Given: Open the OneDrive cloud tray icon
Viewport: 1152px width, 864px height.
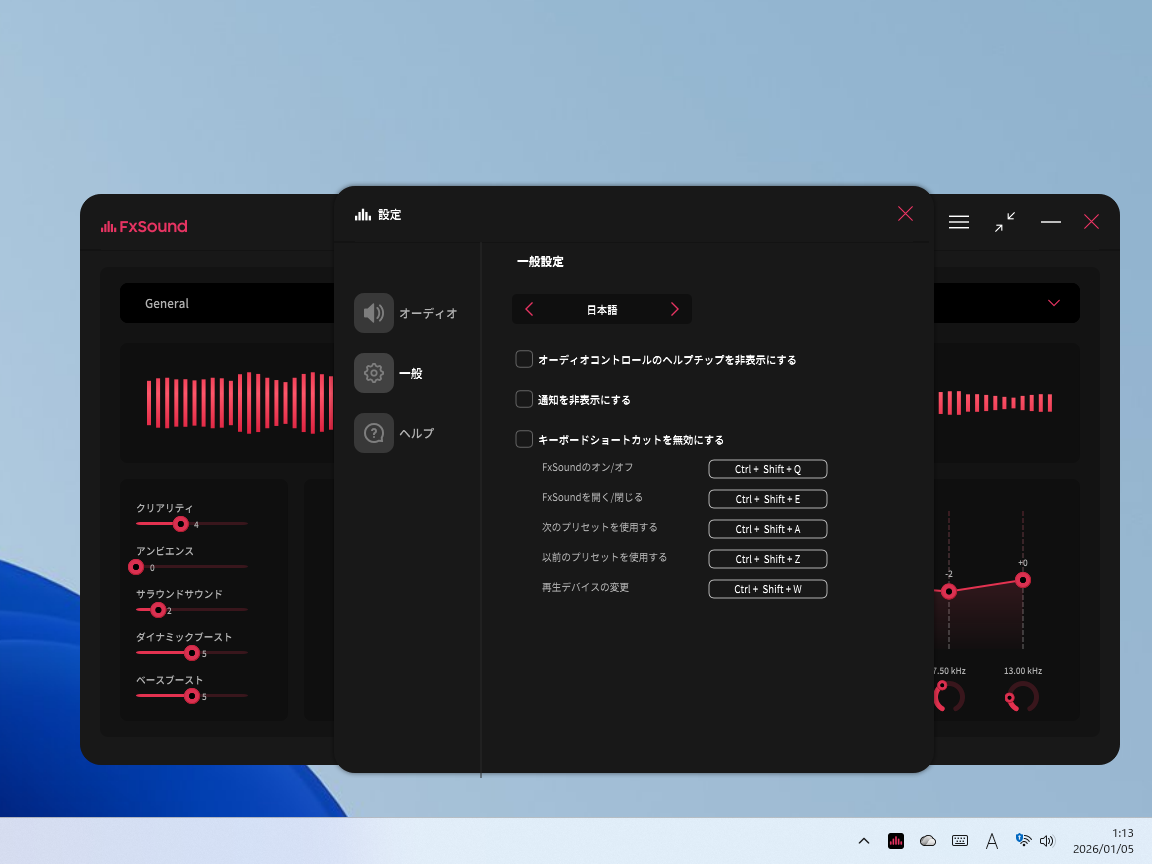Looking at the screenshot, I should tap(928, 841).
